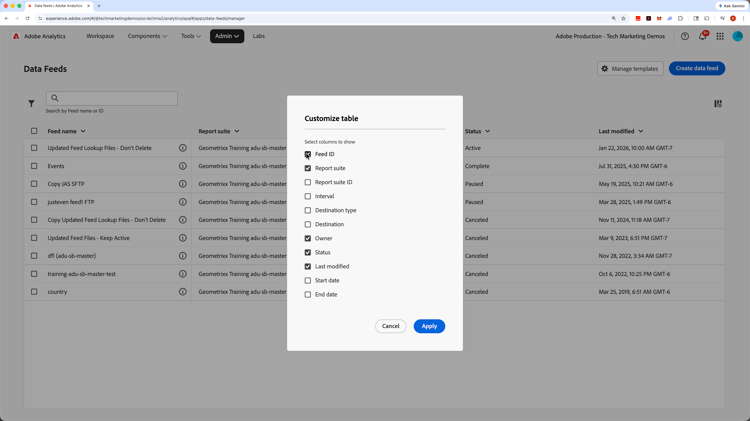Click Cancel in Customize table dialog
This screenshot has height=421, width=750.
point(390,326)
